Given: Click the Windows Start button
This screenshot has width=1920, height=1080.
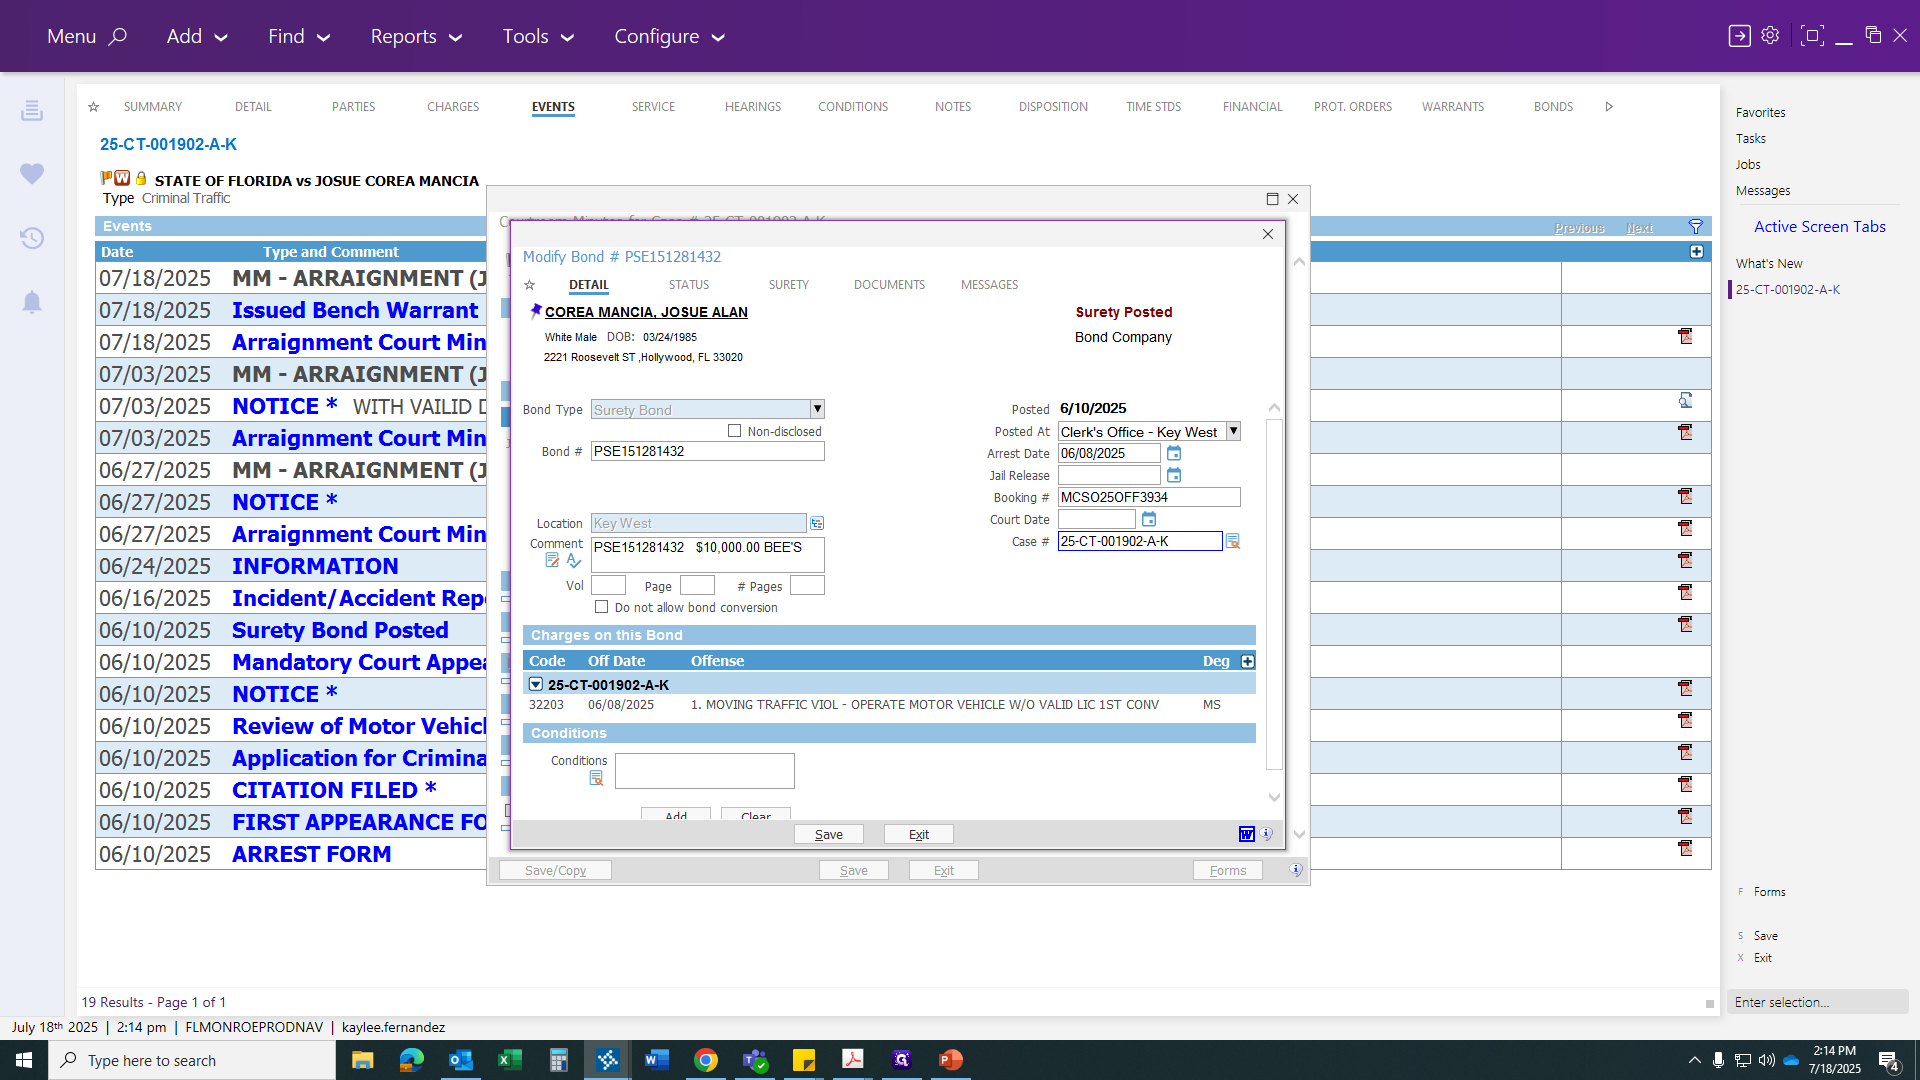Looking at the screenshot, I should click(24, 1060).
